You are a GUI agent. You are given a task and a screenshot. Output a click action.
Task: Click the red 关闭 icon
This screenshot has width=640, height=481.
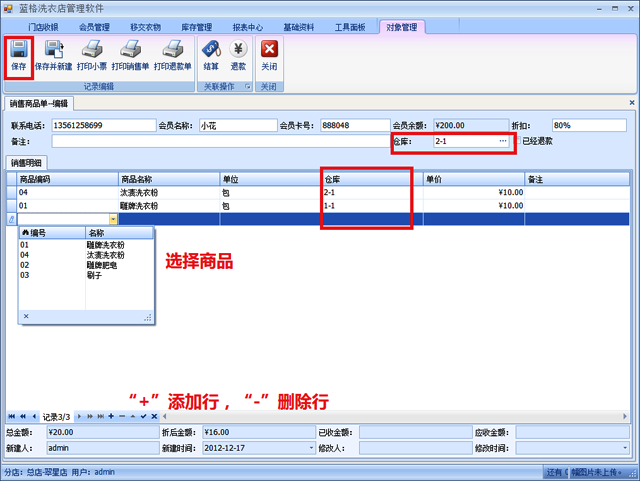tap(269, 50)
